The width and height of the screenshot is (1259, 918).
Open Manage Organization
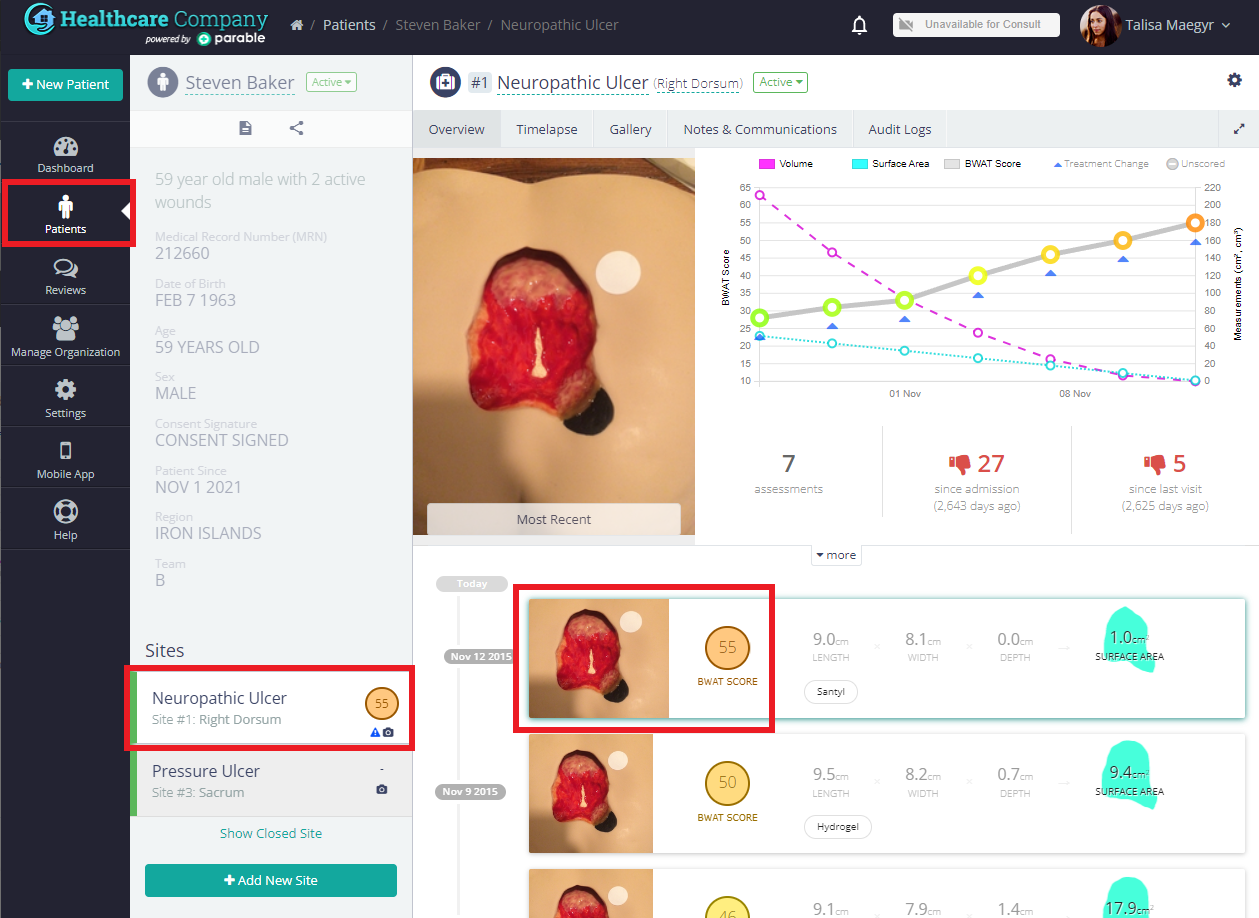(66, 335)
